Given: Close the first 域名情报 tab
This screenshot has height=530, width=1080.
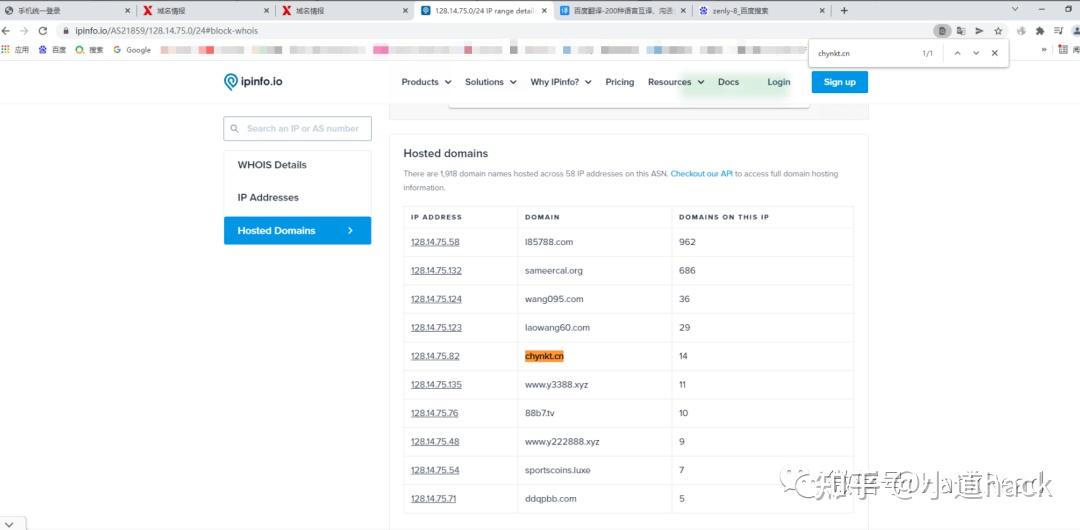Looking at the screenshot, I should tap(267, 10).
